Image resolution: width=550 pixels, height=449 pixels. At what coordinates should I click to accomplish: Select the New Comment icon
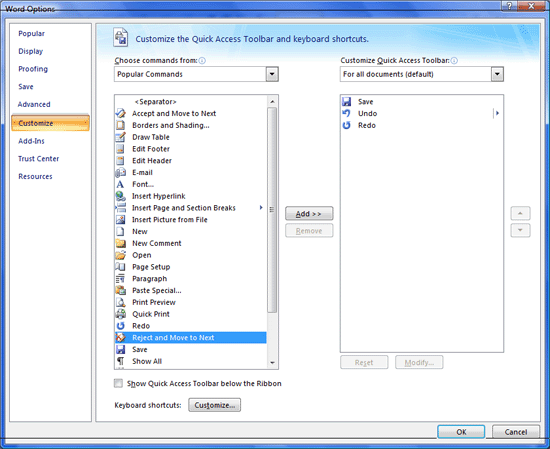click(120, 243)
